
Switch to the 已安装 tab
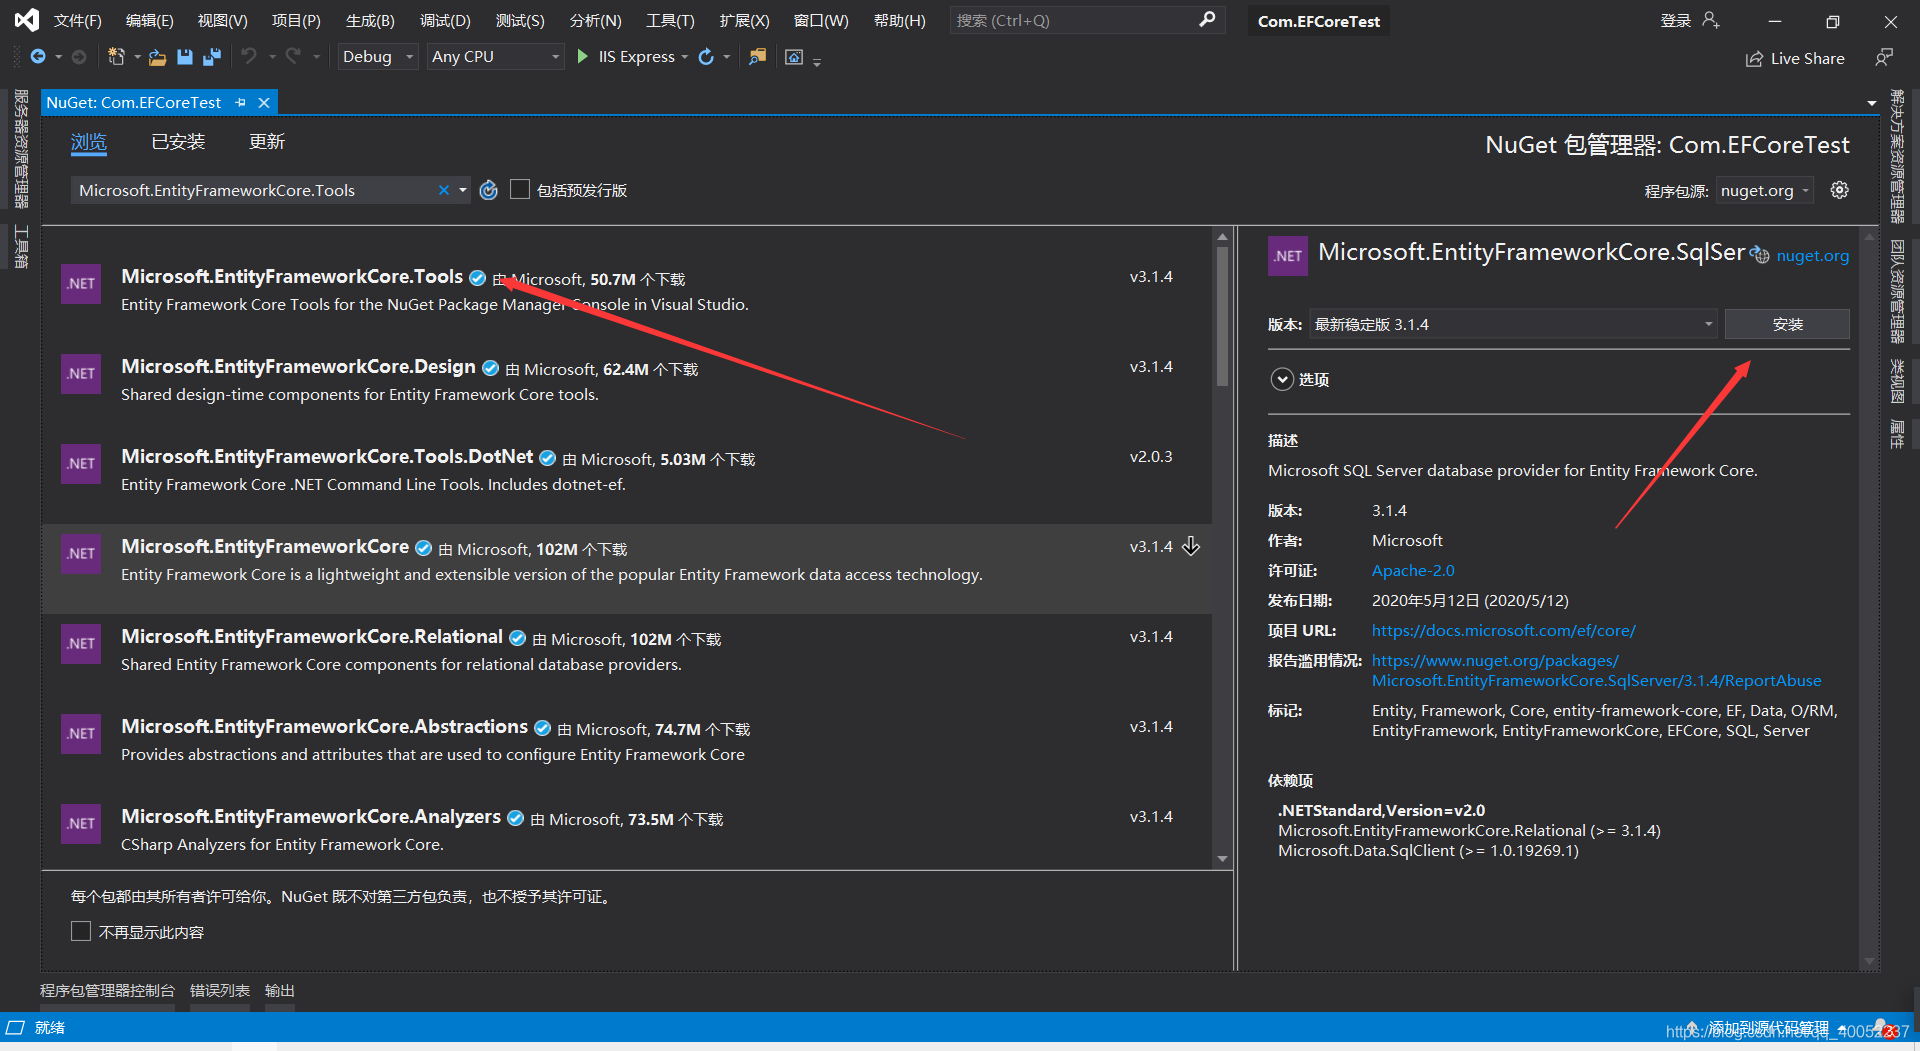(x=178, y=142)
